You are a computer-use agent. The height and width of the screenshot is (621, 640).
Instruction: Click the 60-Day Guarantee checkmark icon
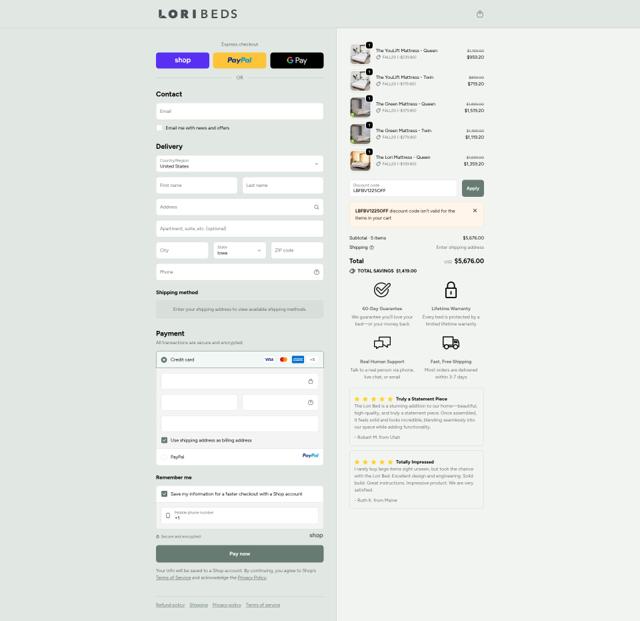click(x=382, y=290)
